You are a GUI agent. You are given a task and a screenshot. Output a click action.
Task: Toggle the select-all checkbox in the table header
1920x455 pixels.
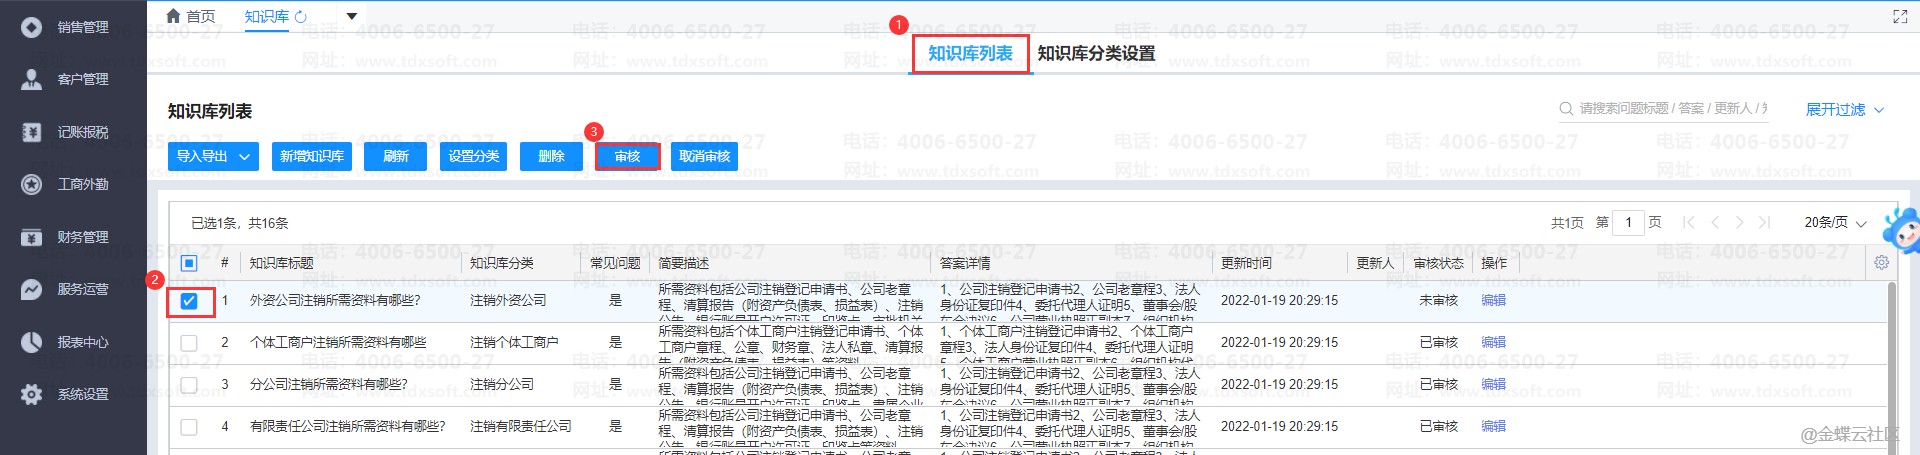point(189,263)
